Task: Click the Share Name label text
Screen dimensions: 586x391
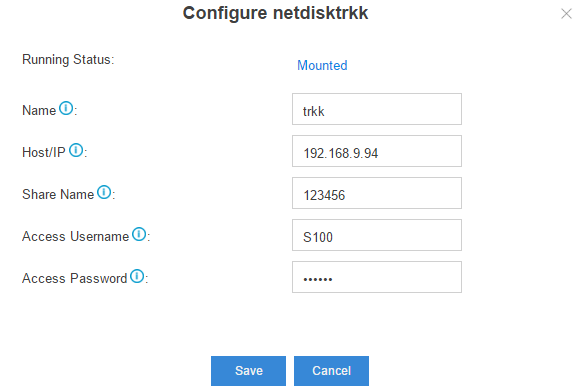Action: click(x=58, y=194)
